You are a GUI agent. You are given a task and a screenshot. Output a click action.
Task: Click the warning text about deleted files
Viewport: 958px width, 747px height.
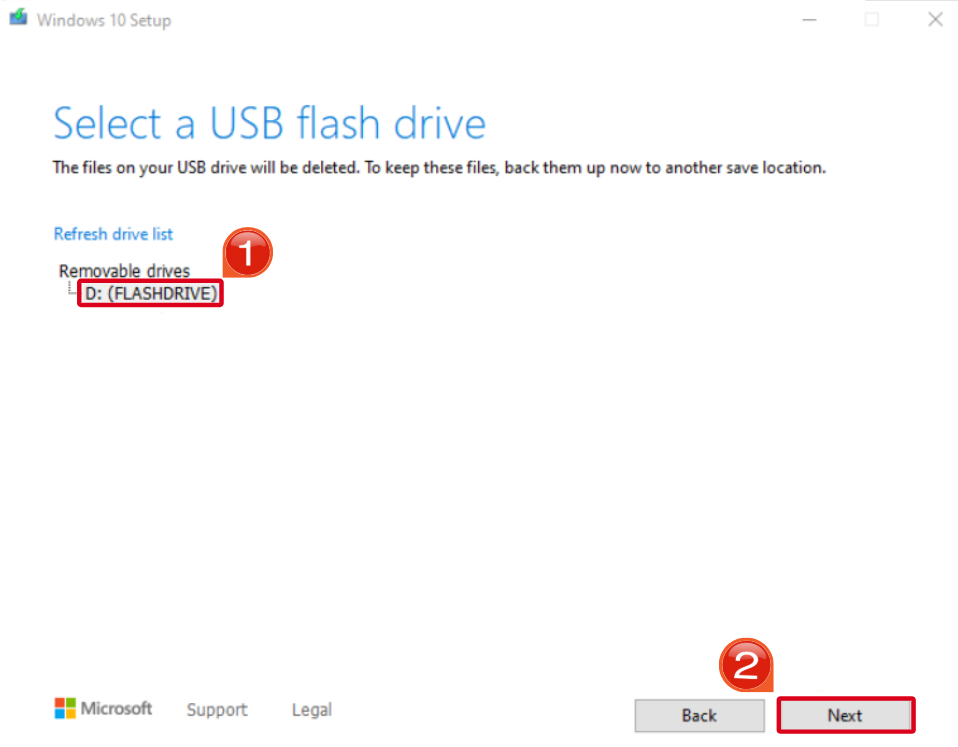(439, 168)
